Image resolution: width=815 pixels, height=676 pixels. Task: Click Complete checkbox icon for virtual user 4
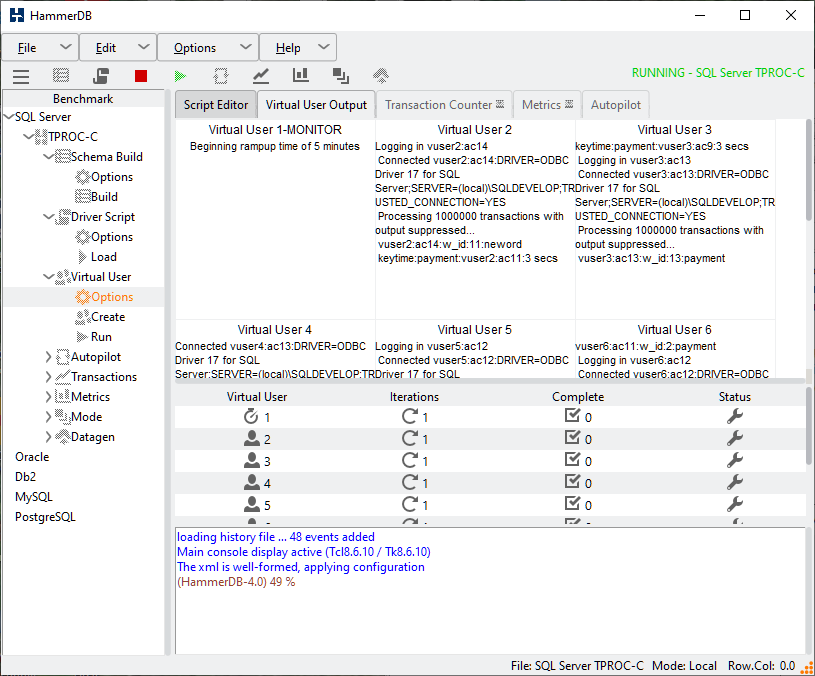point(573,483)
